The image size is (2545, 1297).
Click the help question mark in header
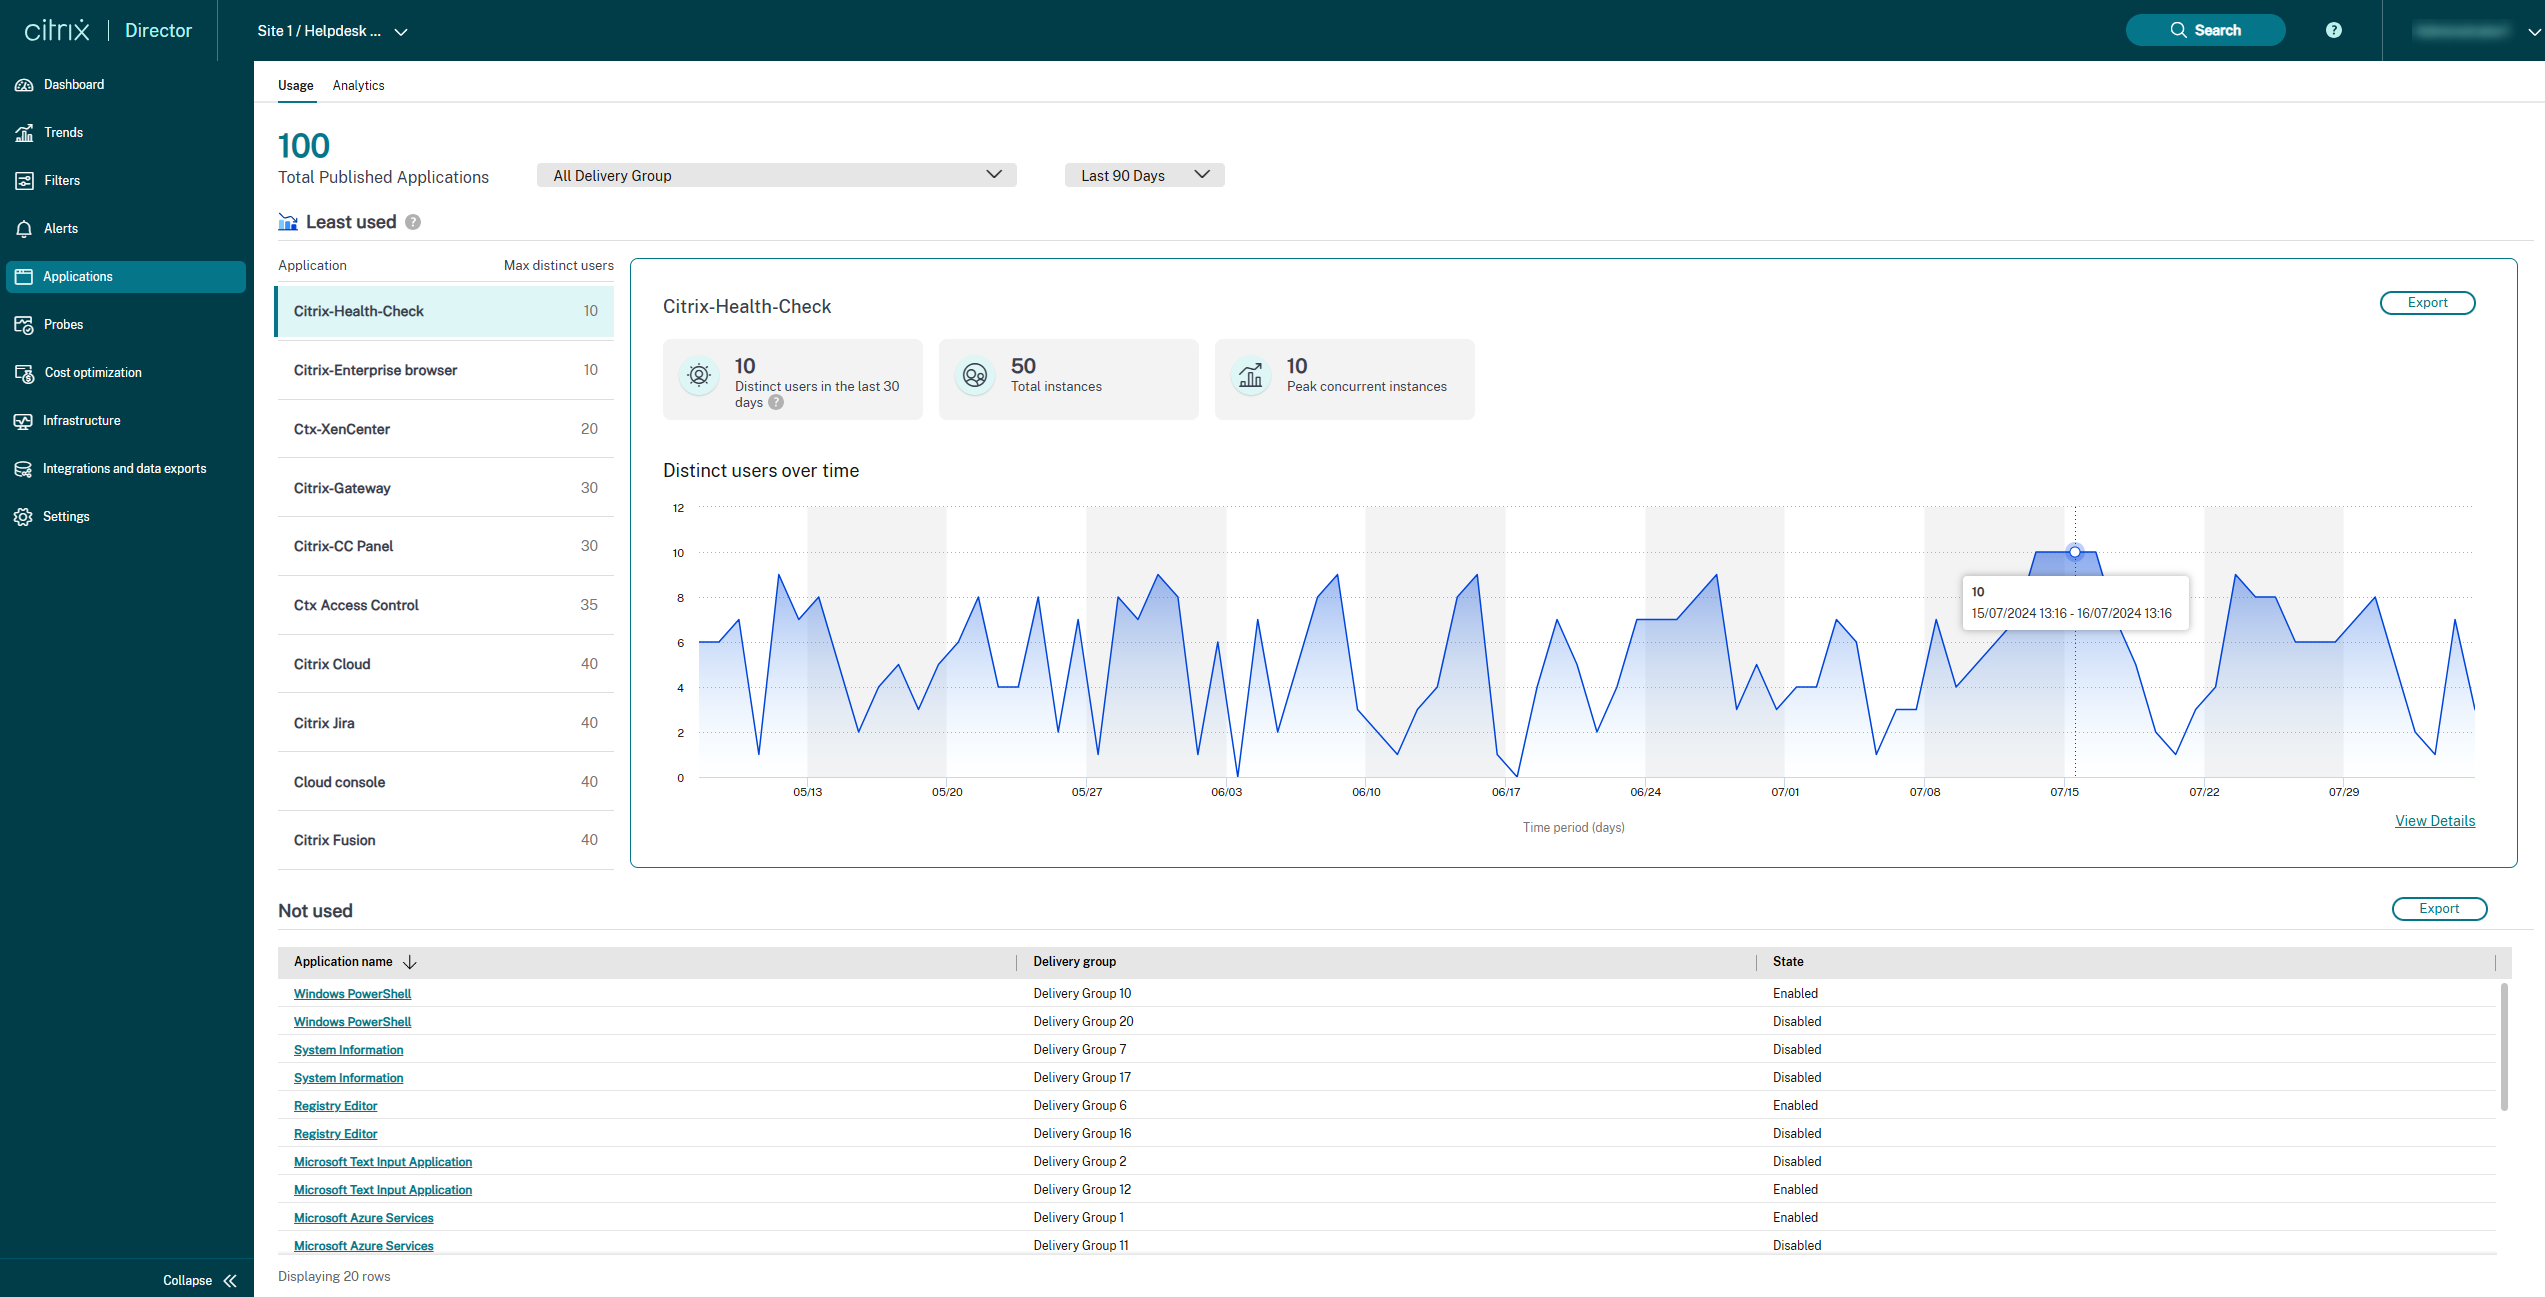click(x=2333, y=30)
